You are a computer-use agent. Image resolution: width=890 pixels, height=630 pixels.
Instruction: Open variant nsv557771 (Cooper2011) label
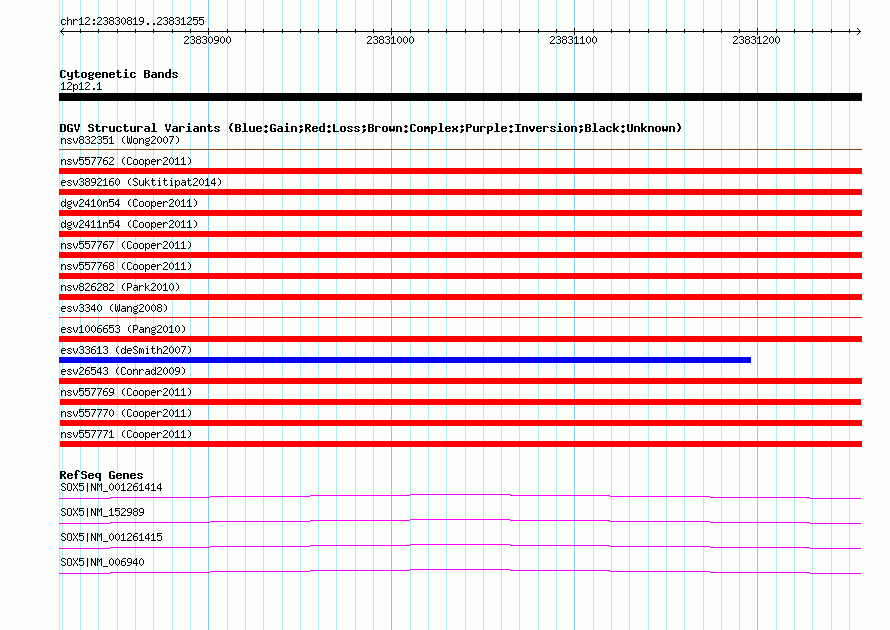tap(126, 434)
